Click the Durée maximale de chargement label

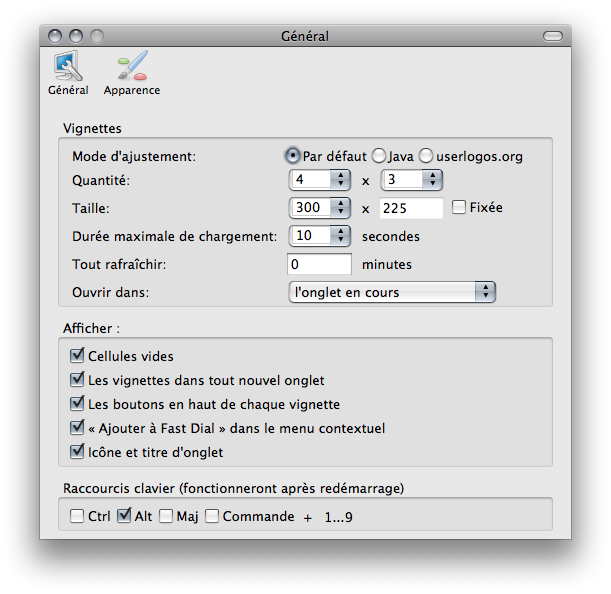click(x=175, y=237)
